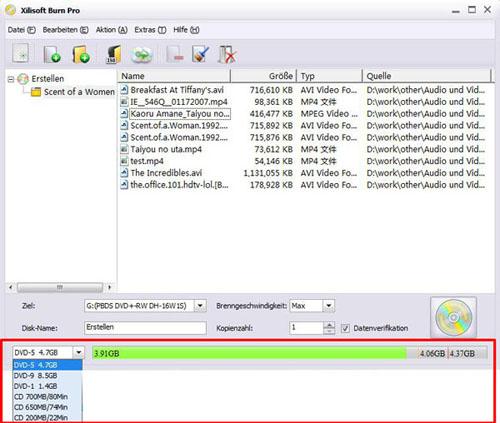Select row IE_546Q_01172007.mp4
The height and width of the screenshot is (423, 500).
coord(303,101)
